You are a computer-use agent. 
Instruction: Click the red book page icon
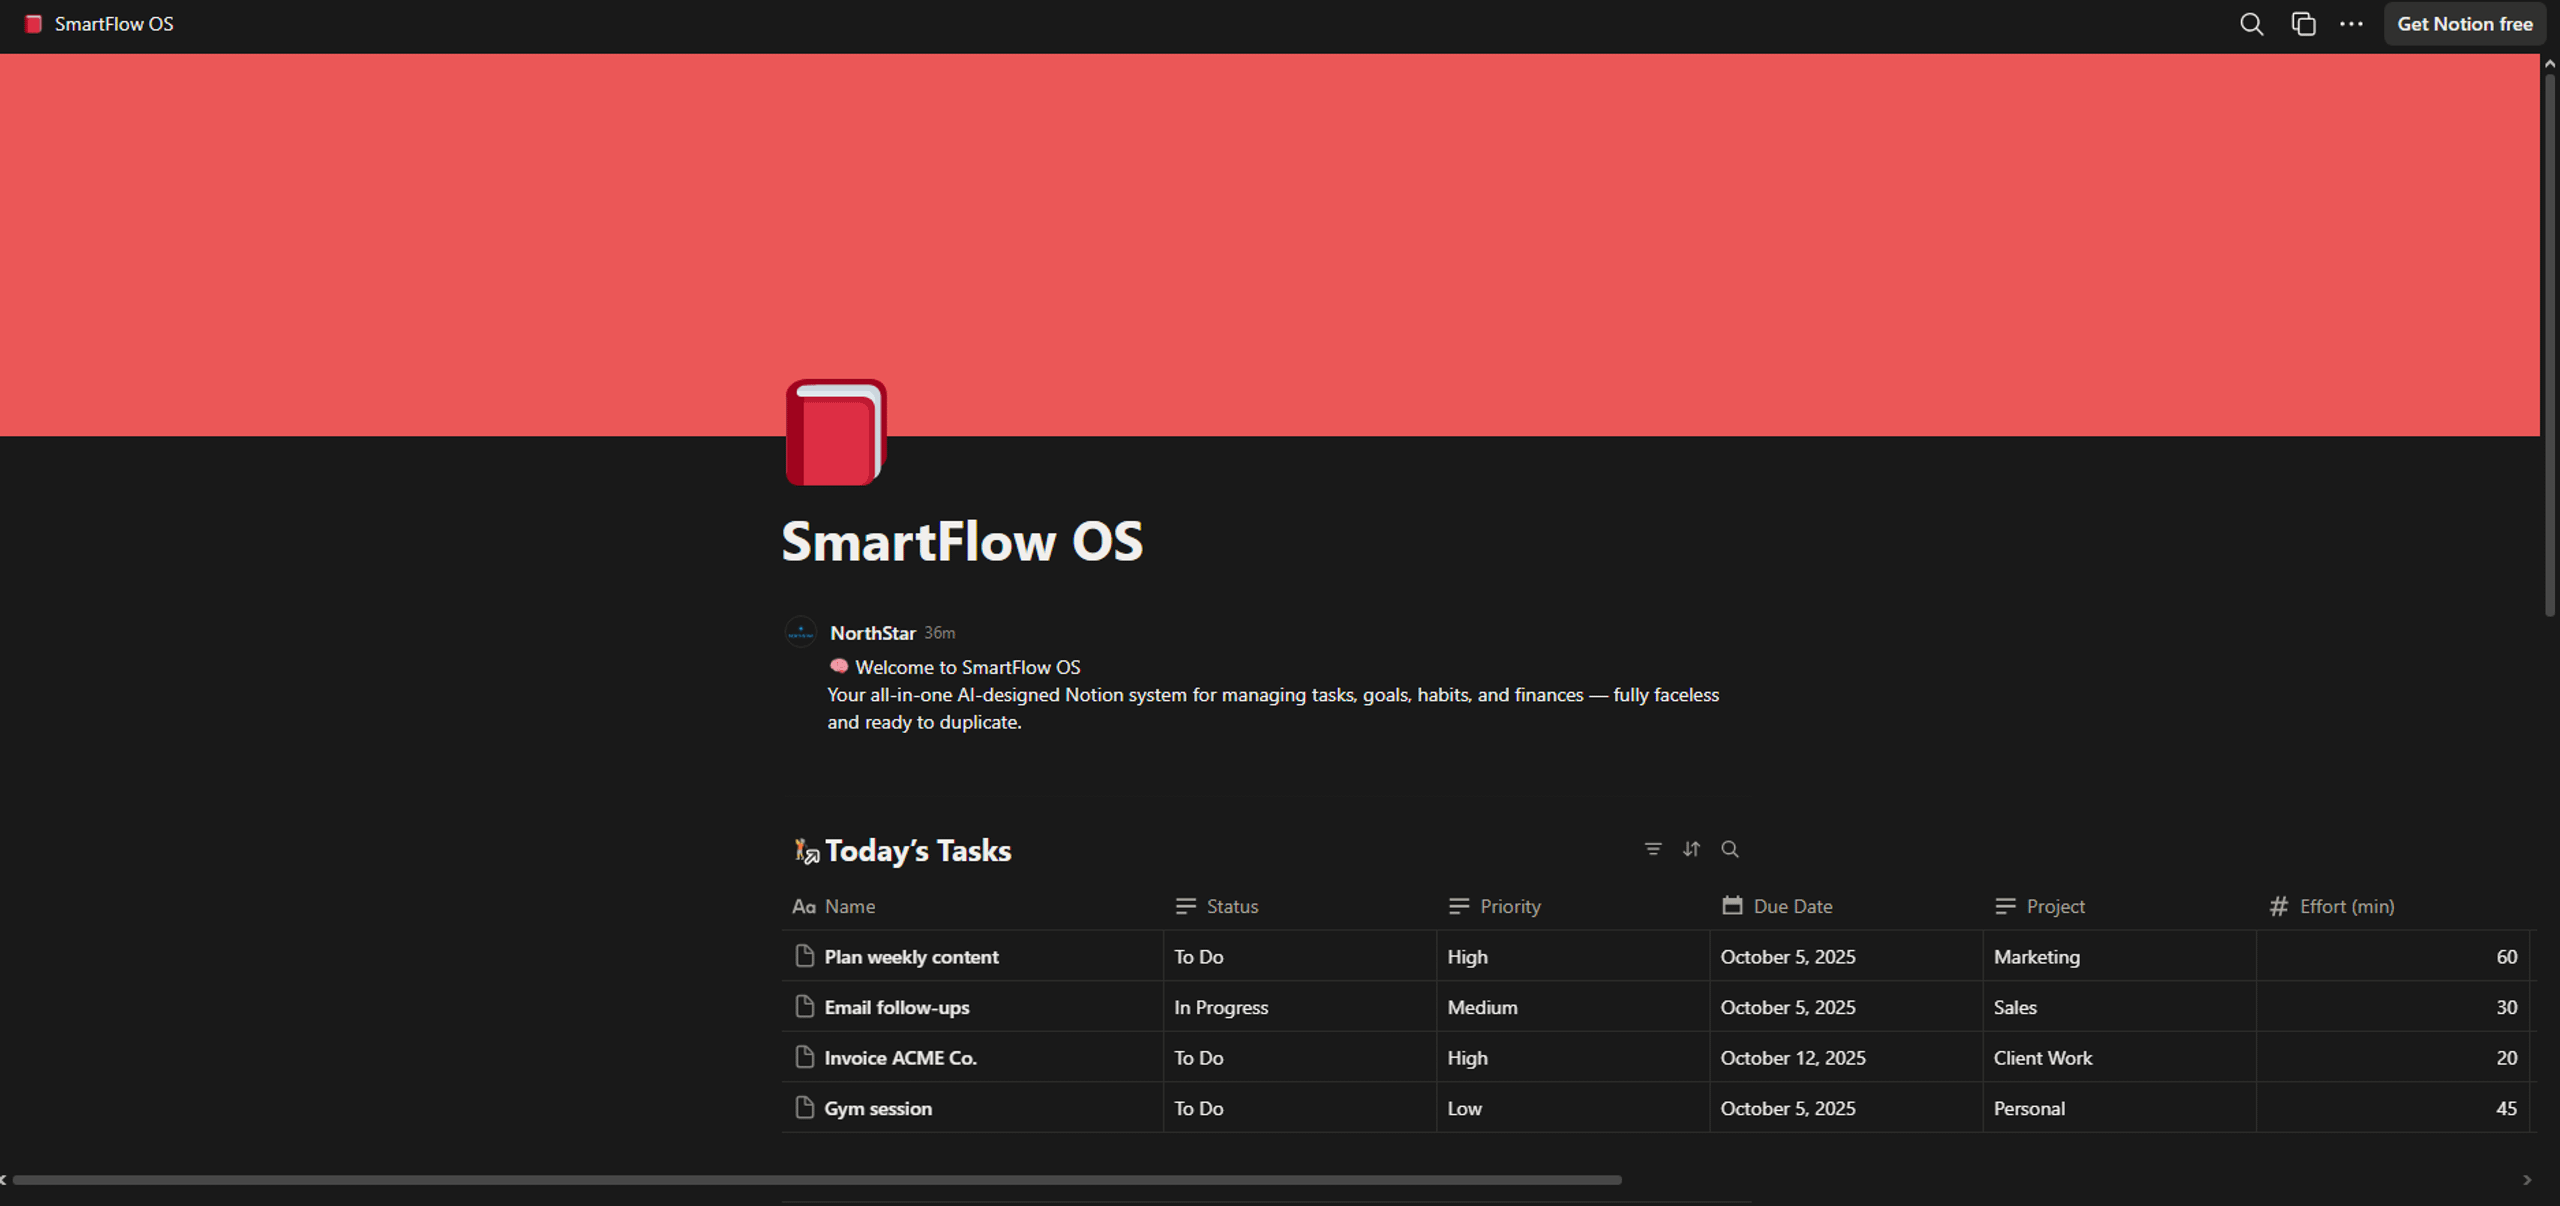click(x=836, y=432)
